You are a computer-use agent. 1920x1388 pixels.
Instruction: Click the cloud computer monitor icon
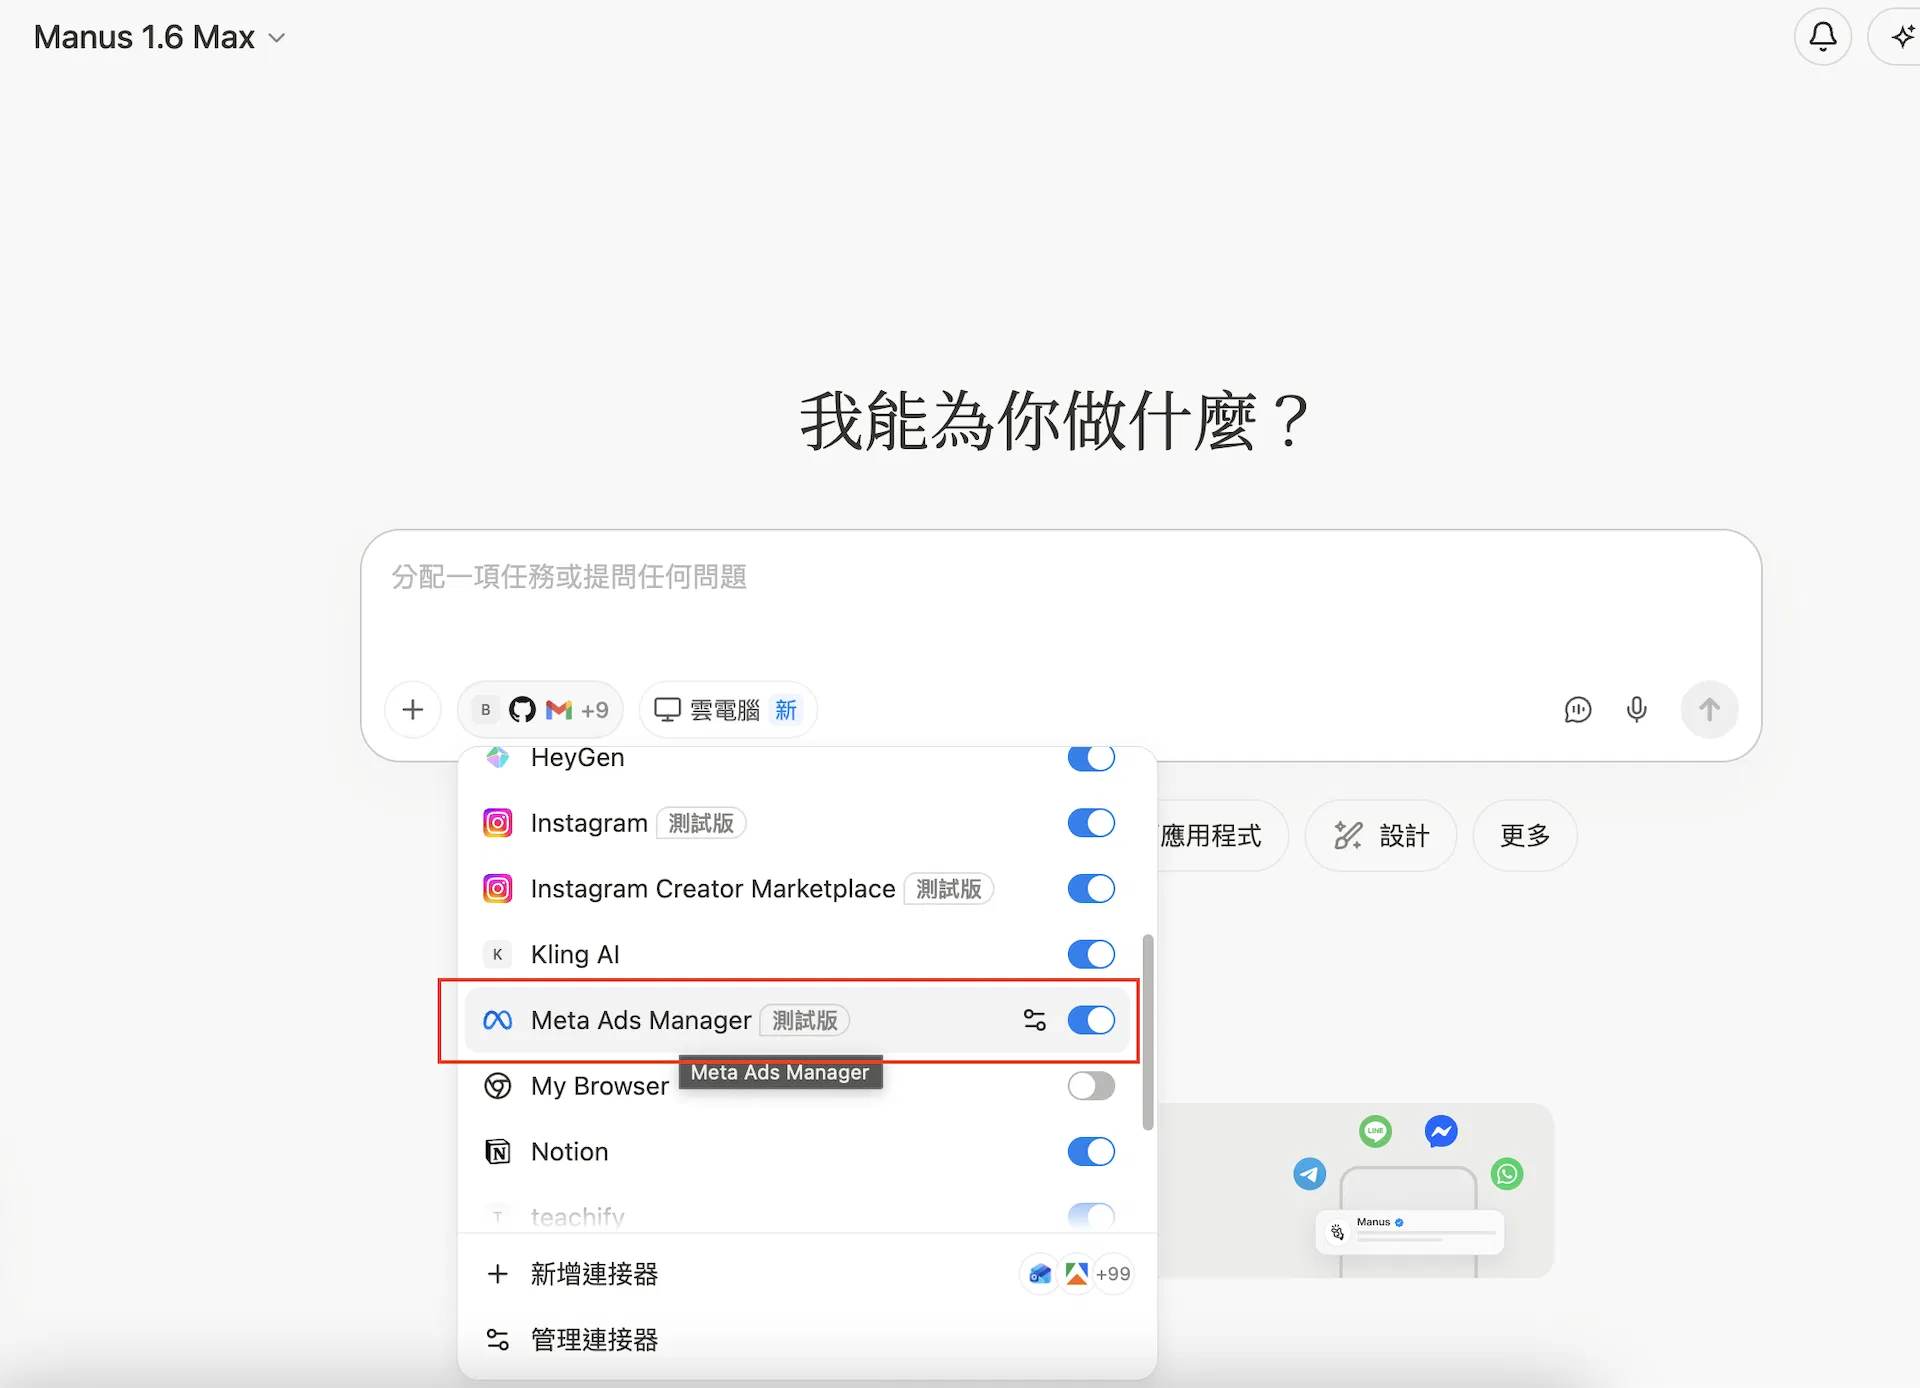pos(667,710)
